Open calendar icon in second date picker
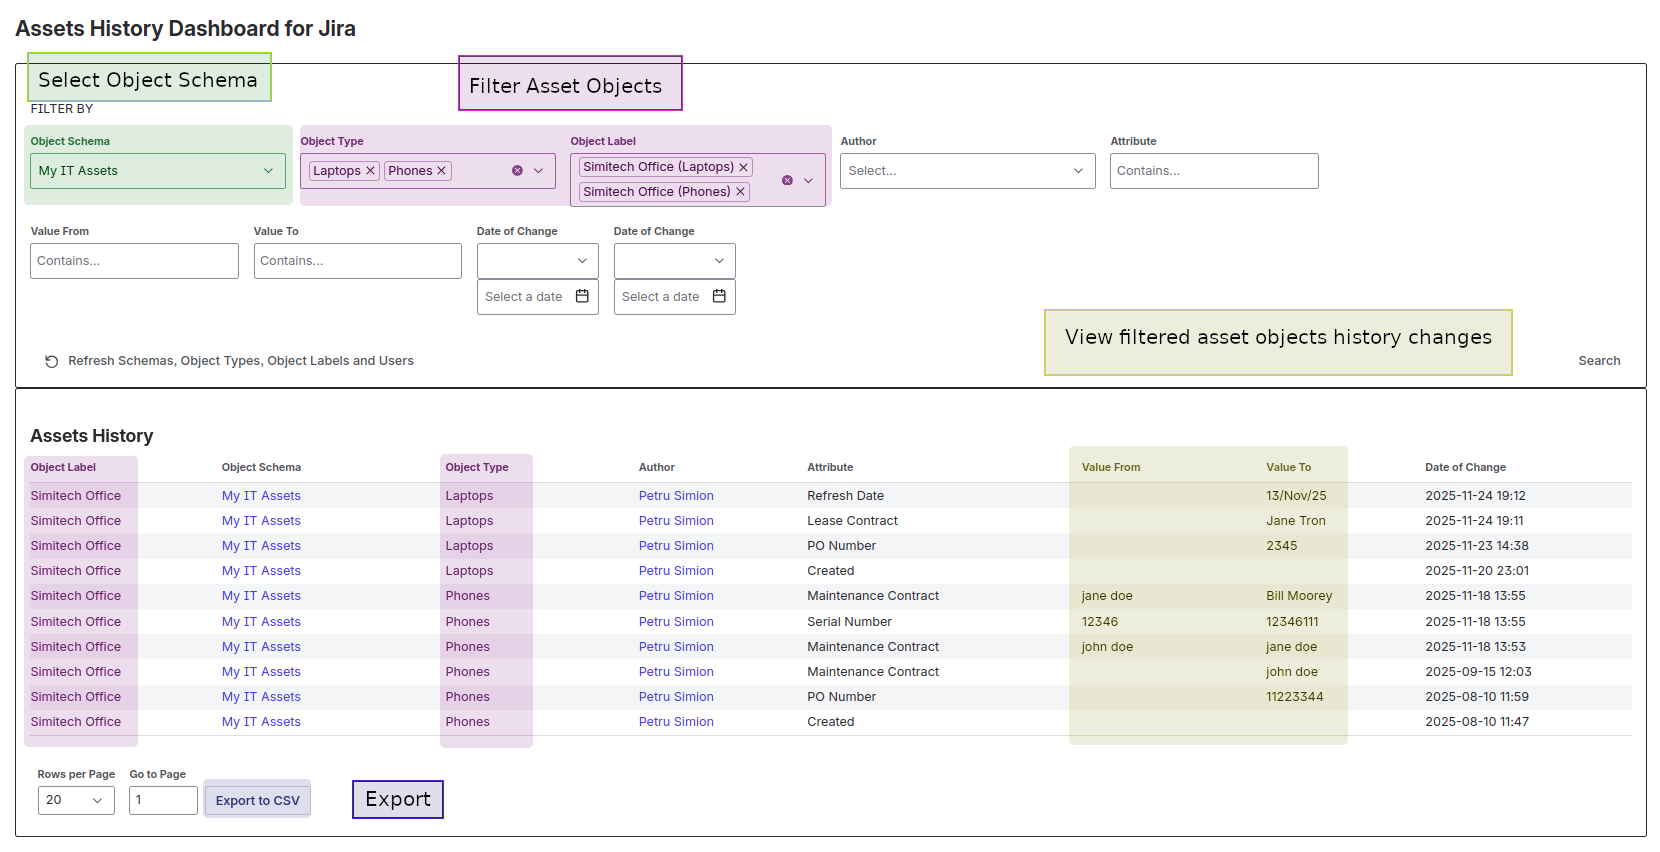Screen dimensions: 1660x852 (719, 297)
